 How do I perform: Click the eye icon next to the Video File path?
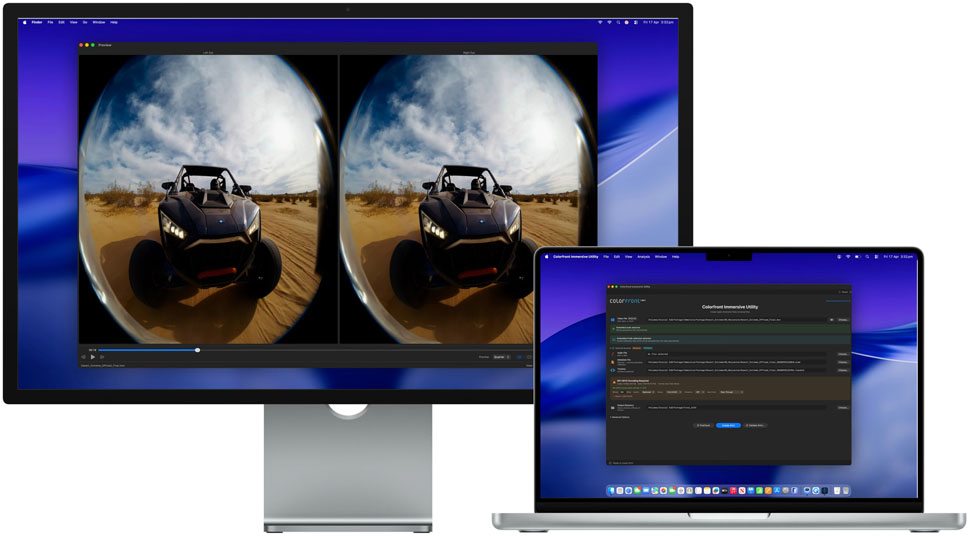pos(831,320)
